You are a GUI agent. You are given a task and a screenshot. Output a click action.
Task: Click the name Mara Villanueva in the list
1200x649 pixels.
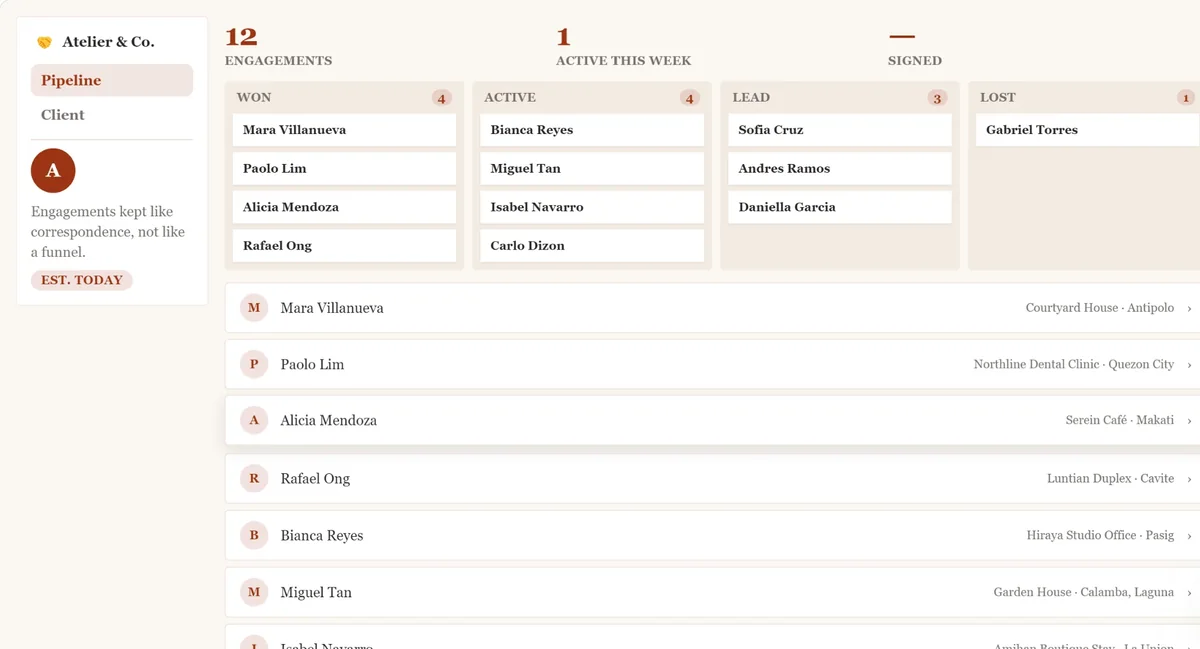332,308
